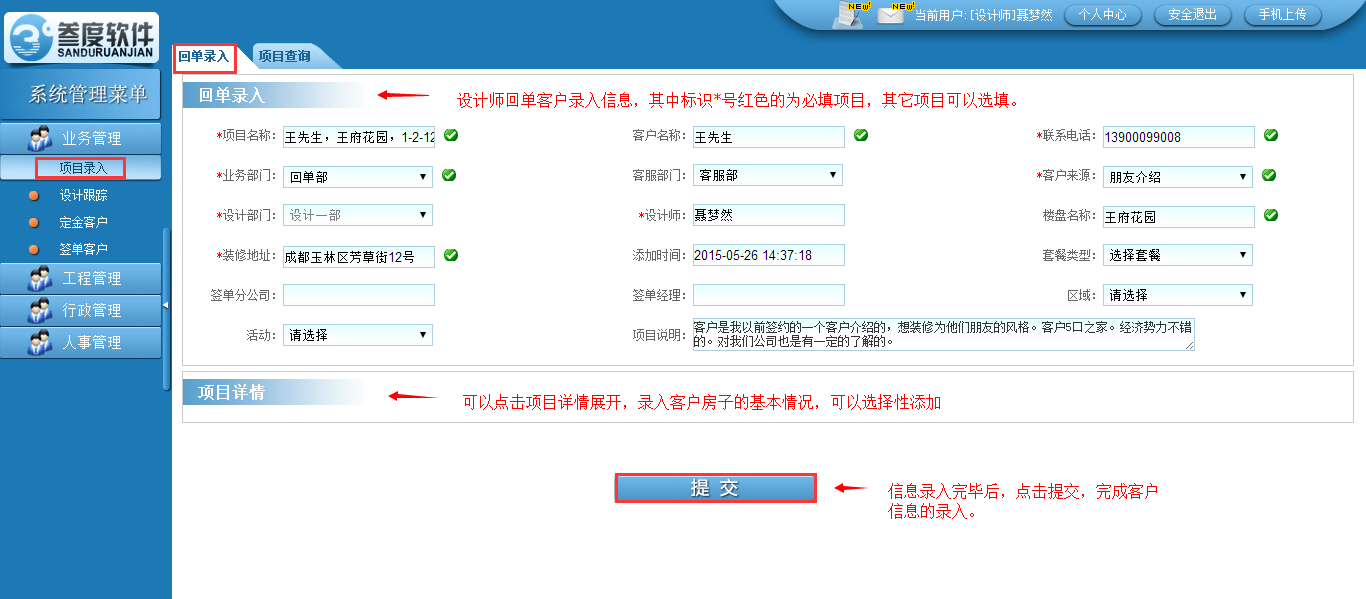Screen dimensions: 1366x599
Task: Open the 活动 dropdown
Action: (358, 335)
